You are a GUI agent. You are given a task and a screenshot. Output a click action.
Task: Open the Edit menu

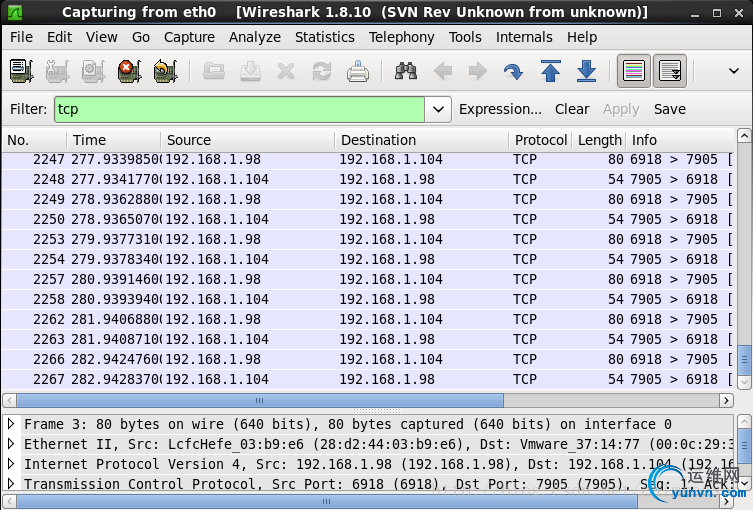click(x=60, y=37)
